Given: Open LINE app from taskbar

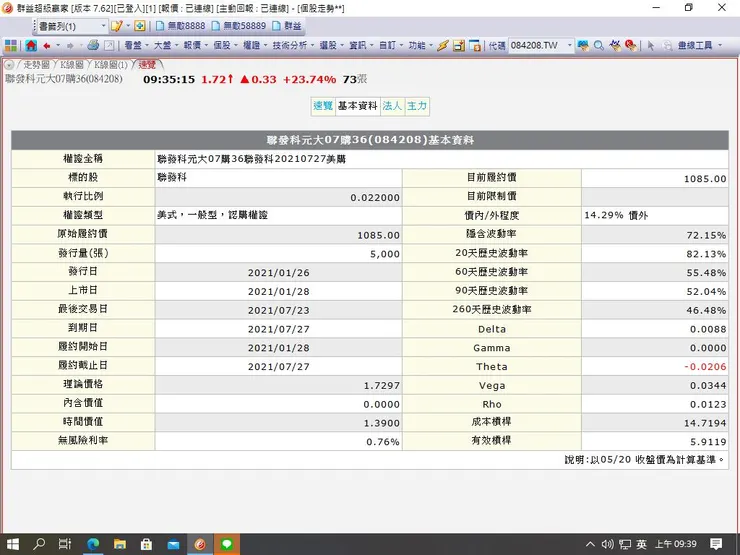Looking at the screenshot, I should [x=227, y=544].
